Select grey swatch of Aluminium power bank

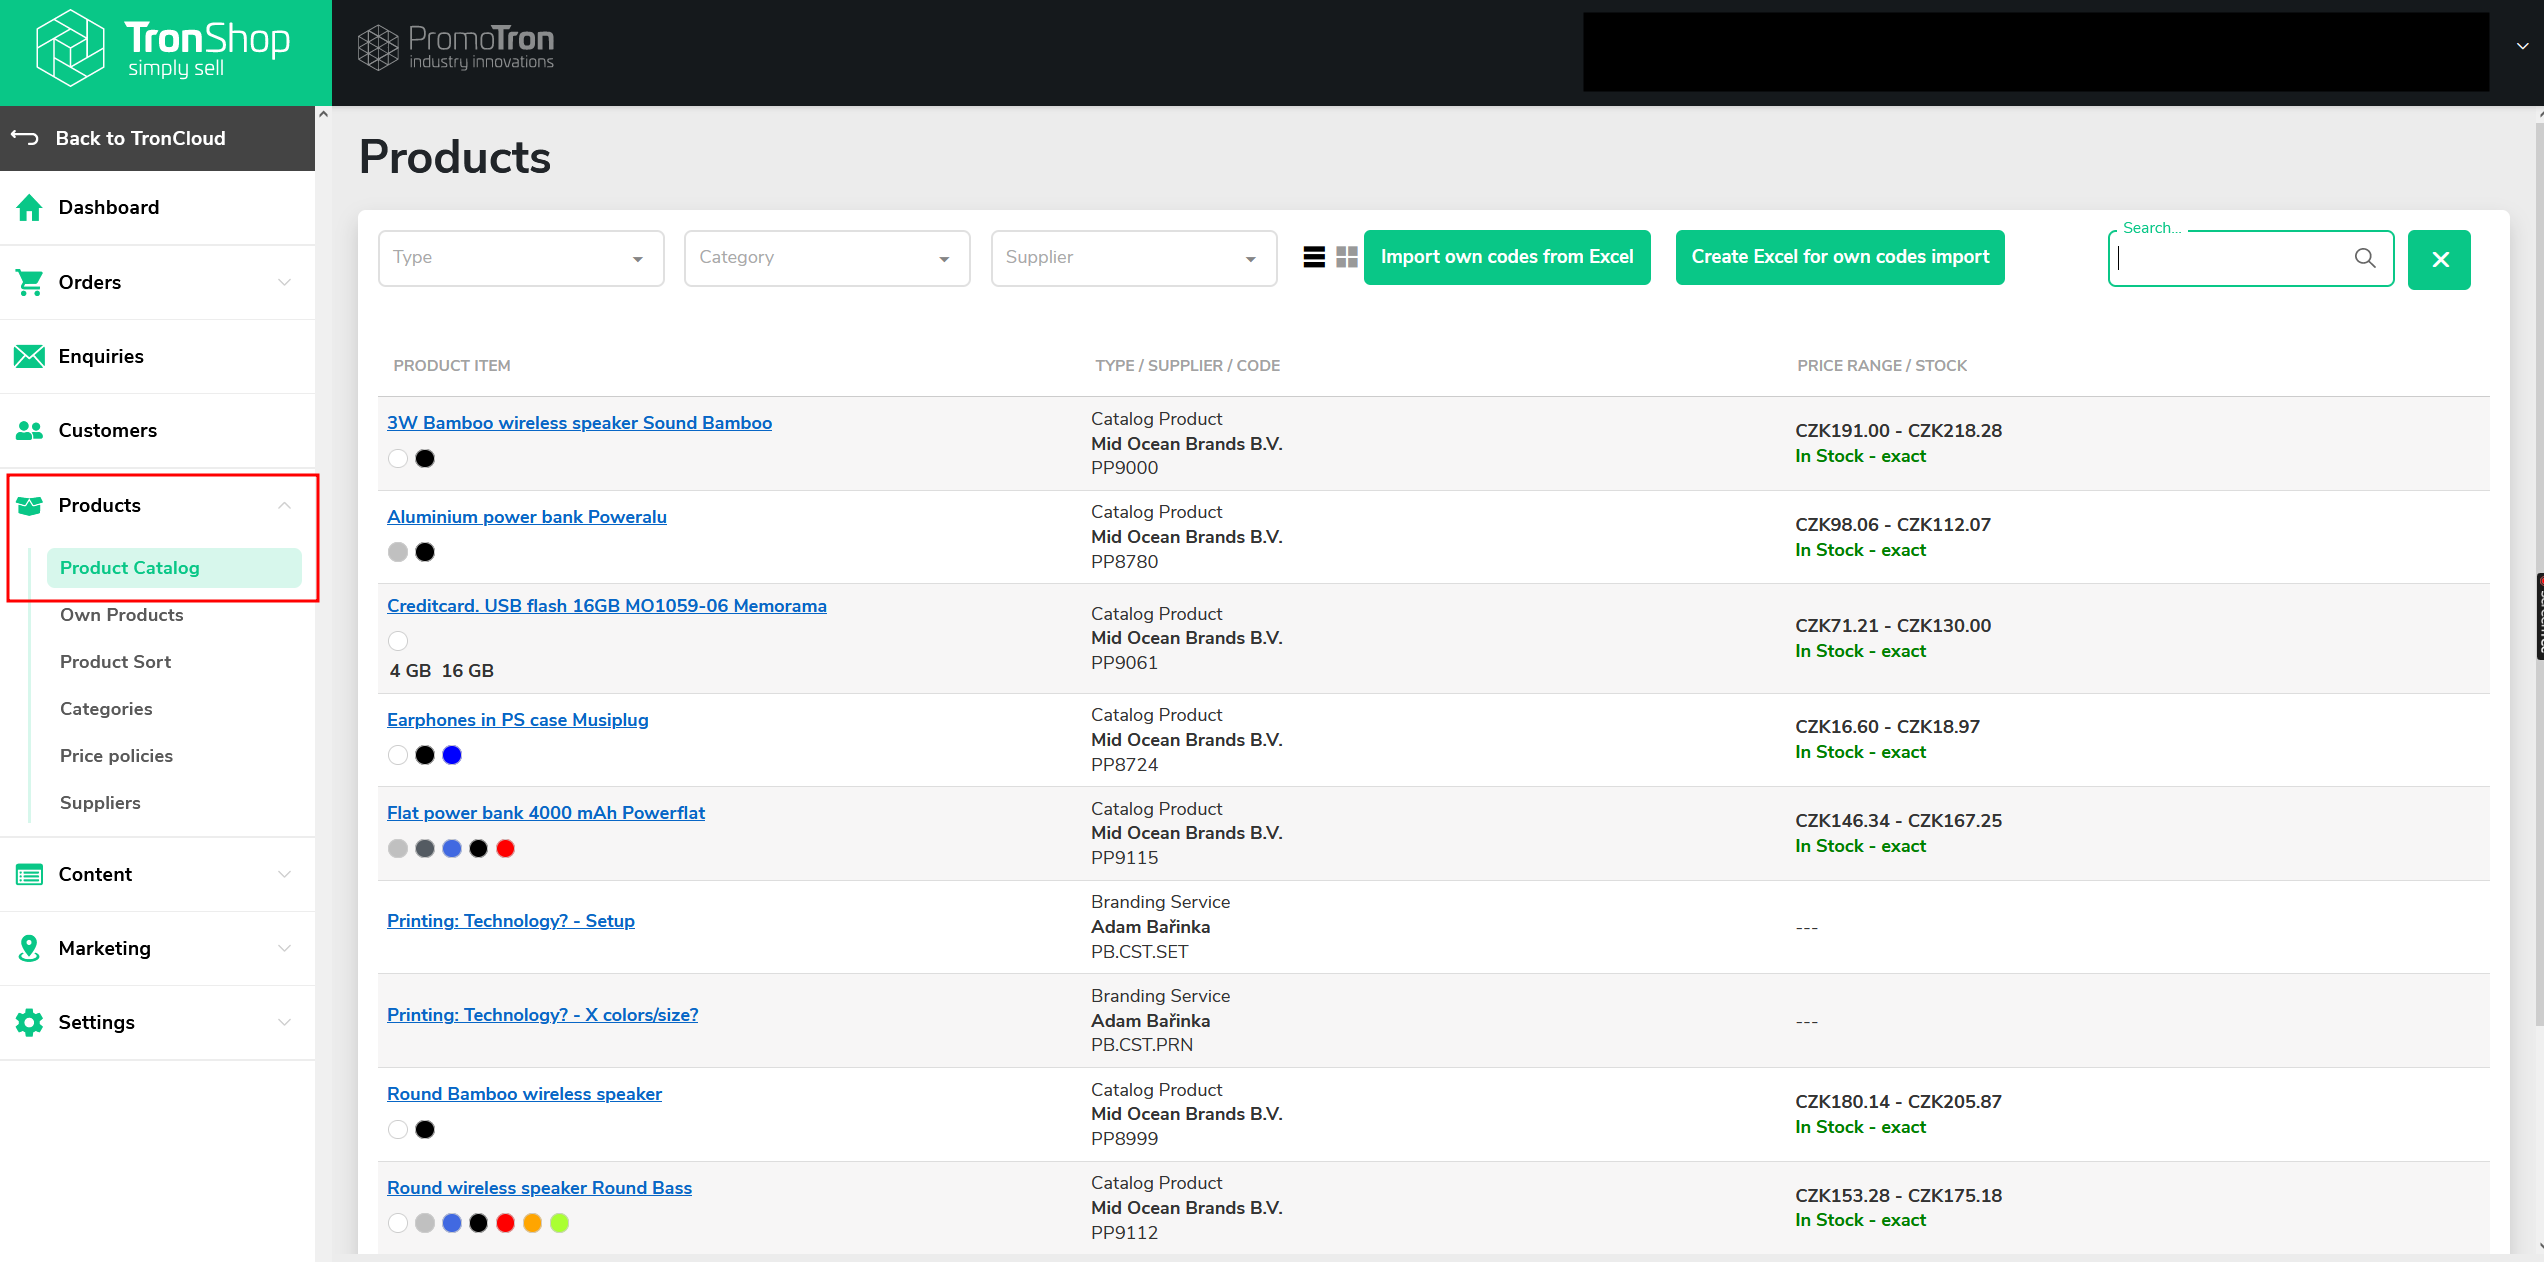[x=398, y=552]
